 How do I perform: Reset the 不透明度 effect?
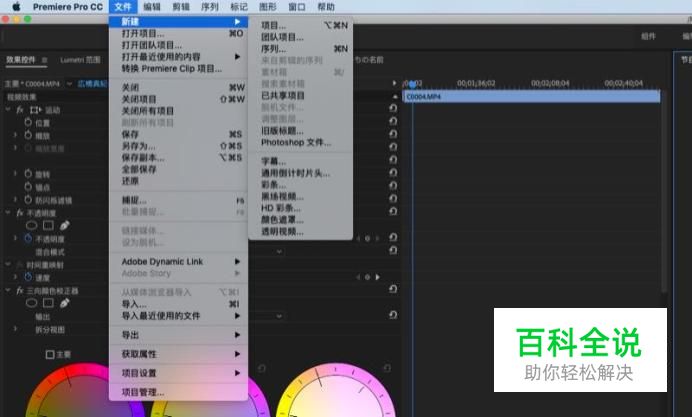[x=393, y=211]
